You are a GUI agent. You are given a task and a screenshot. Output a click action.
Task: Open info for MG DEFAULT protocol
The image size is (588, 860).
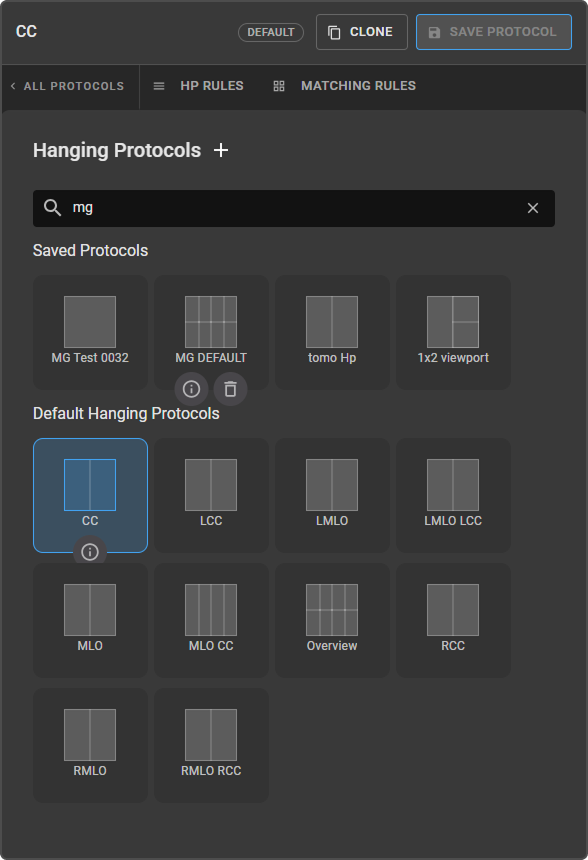click(x=191, y=389)
